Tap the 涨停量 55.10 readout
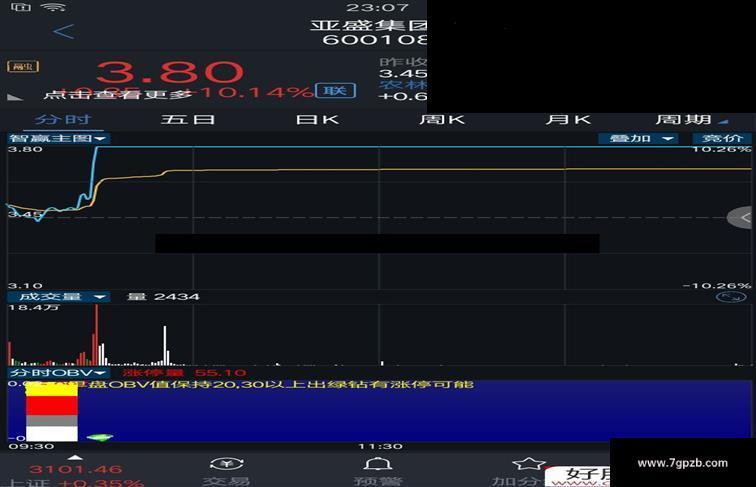This screenshot has width=756, height=487. coord(185,373)
